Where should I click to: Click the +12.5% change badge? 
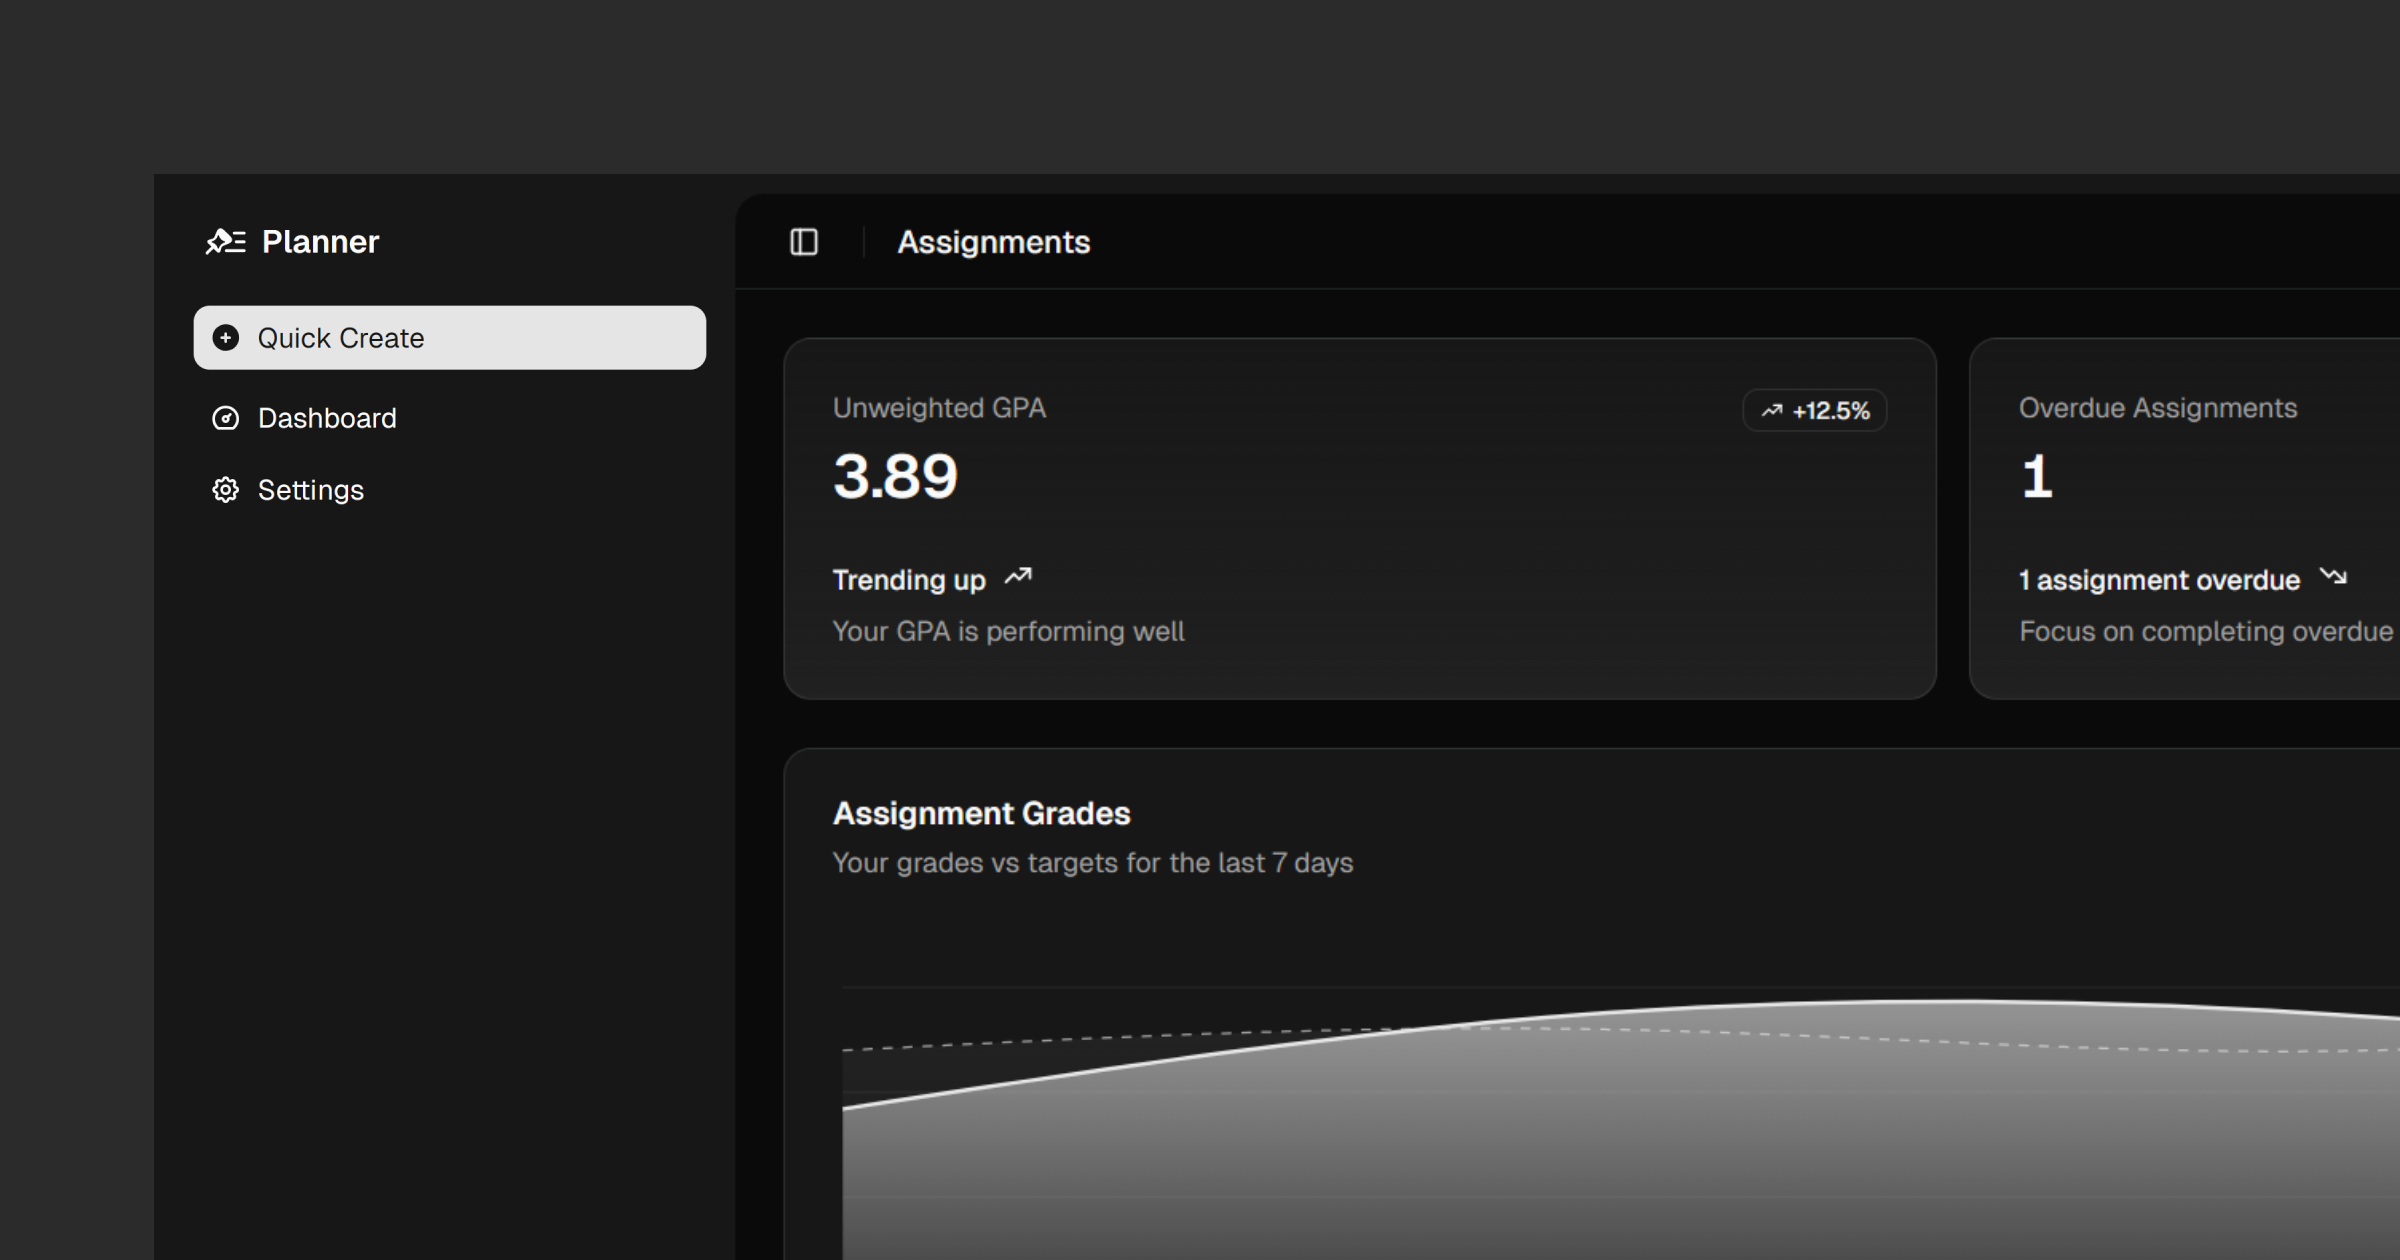point(1814,410)
